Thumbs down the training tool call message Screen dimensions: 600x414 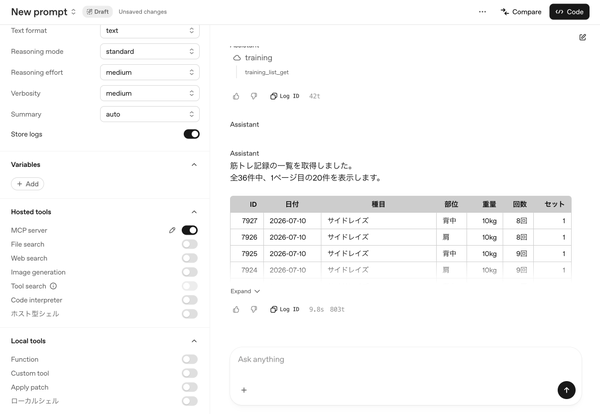tap(254, 96)
